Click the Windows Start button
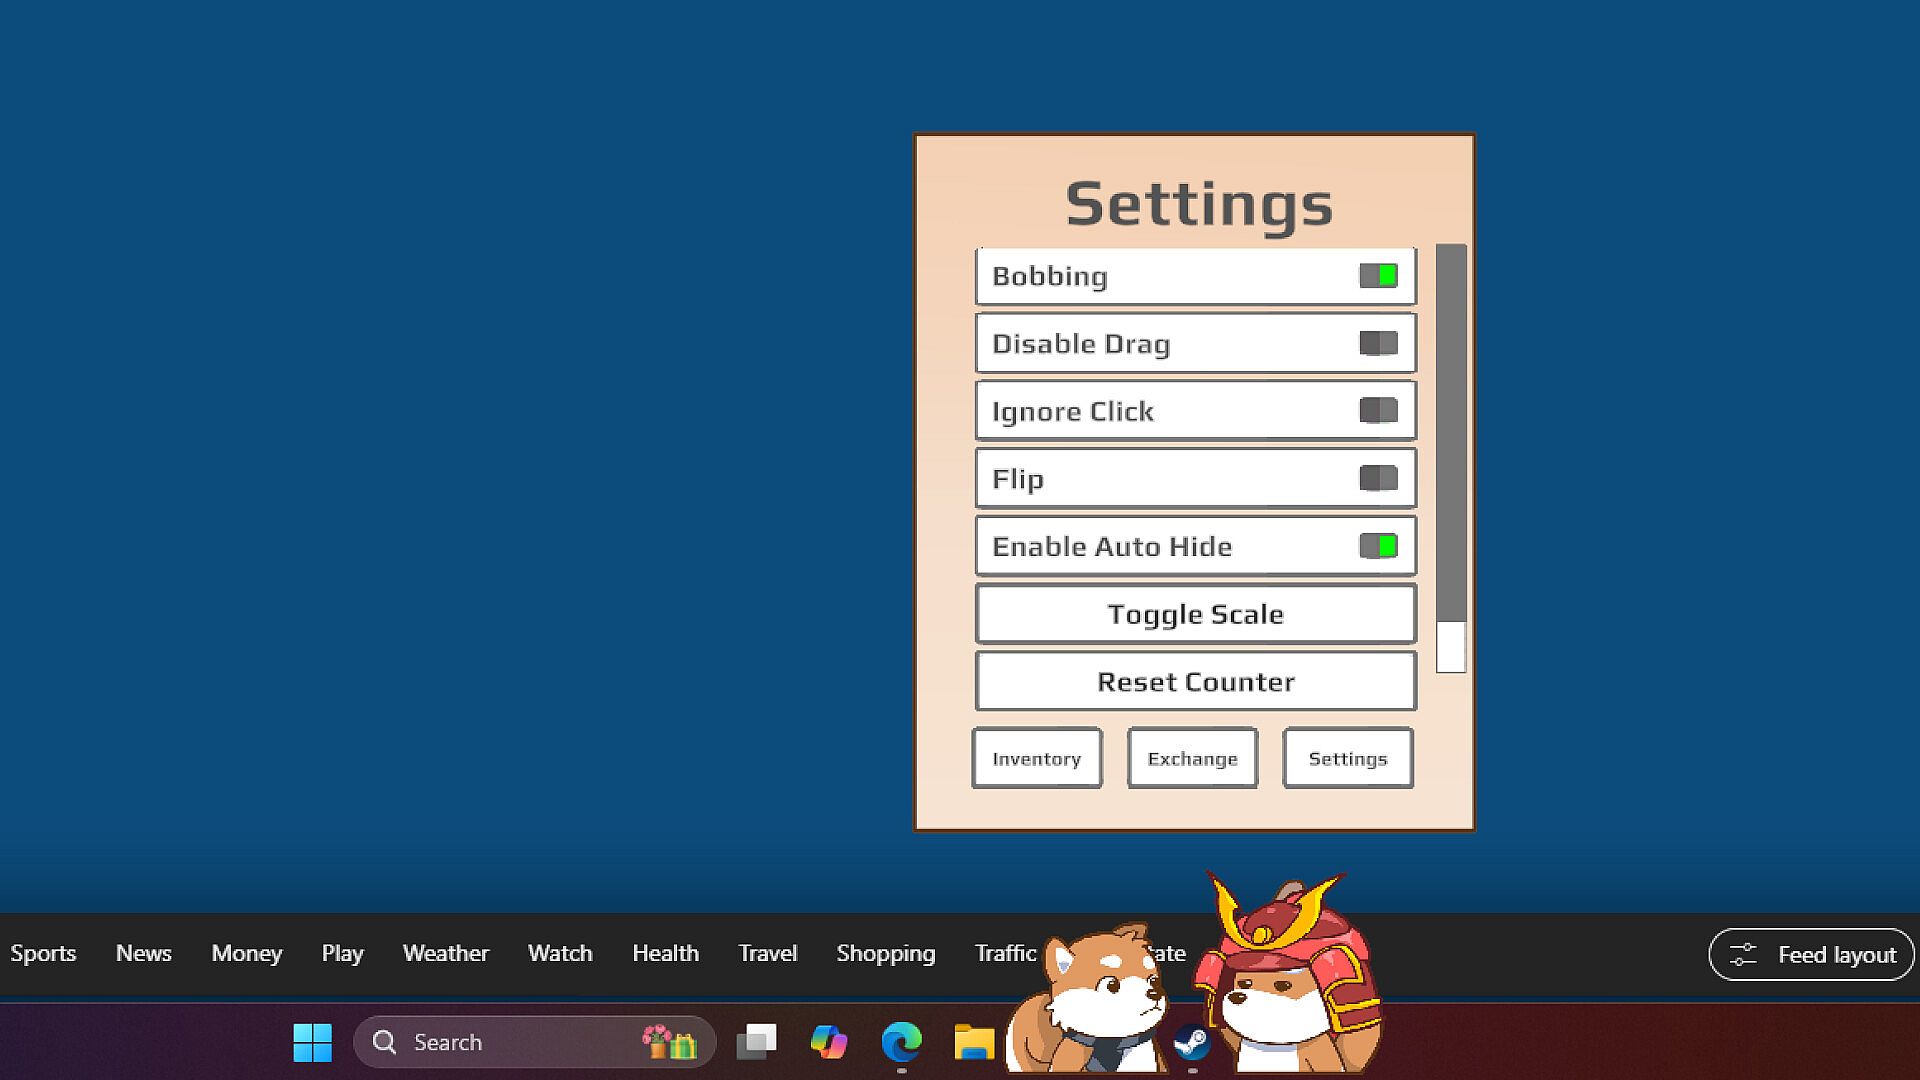This screenshot has width=1920, height=1080. pos(312,1042)
